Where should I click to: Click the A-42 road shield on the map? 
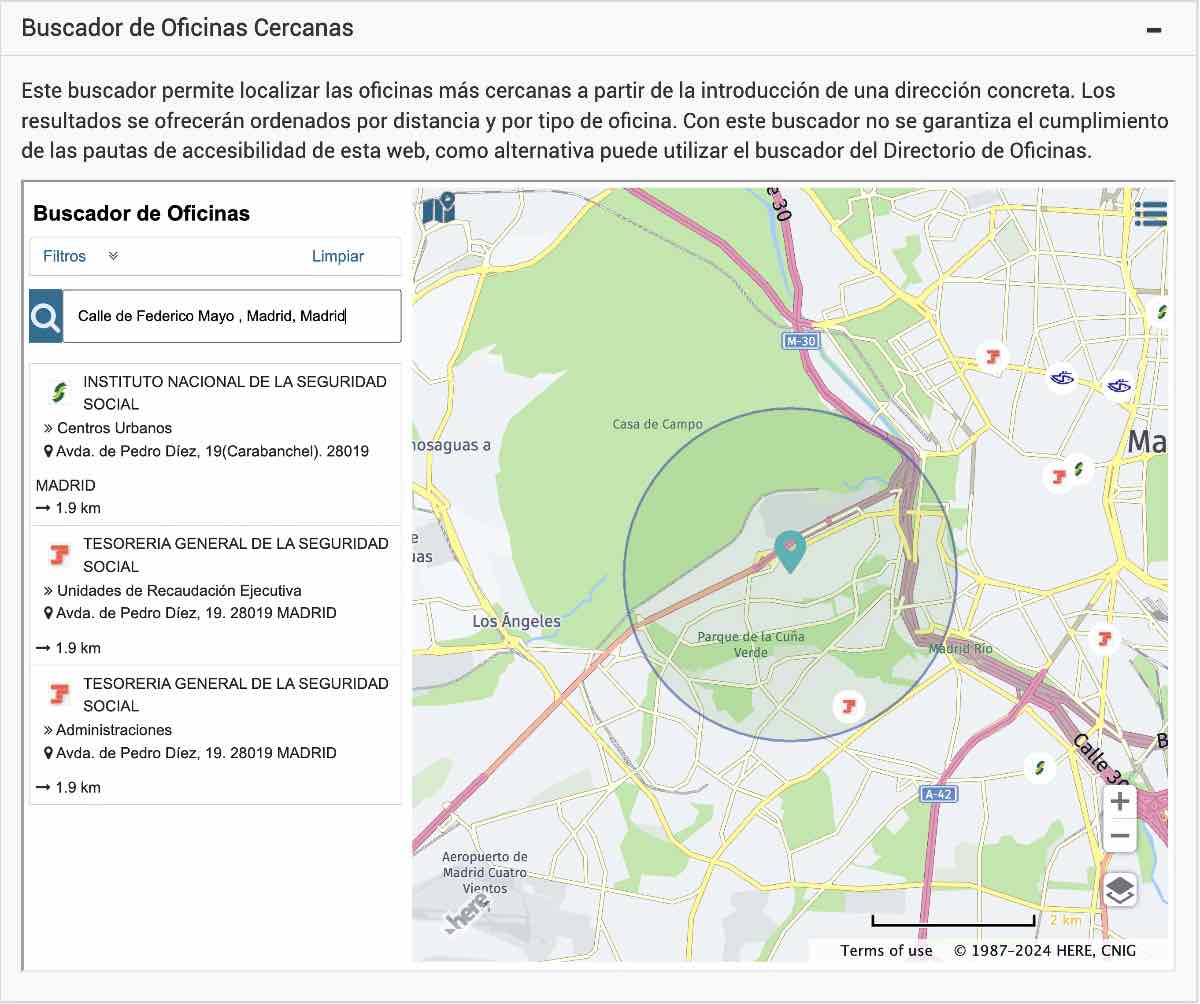point(936,794)
